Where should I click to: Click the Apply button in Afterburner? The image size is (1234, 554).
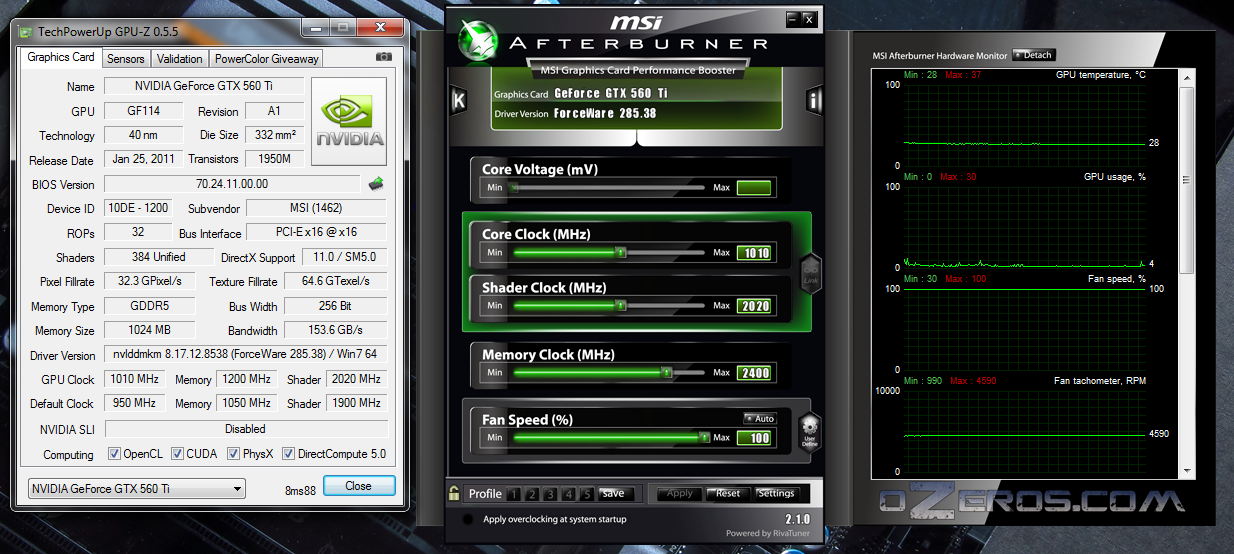click(x=680, y=494)
